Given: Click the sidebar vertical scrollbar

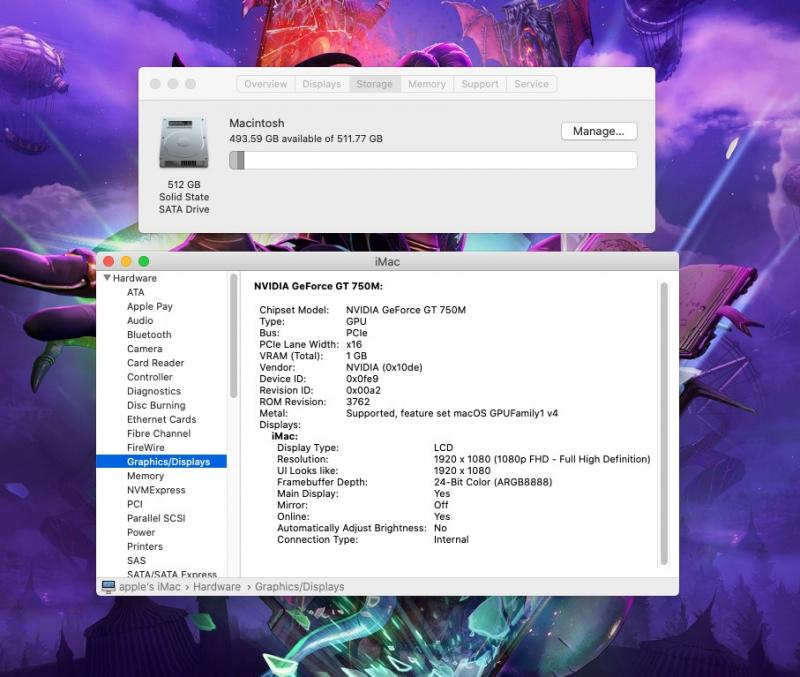Looking at the screenshot, I should (x=234, y=336).
